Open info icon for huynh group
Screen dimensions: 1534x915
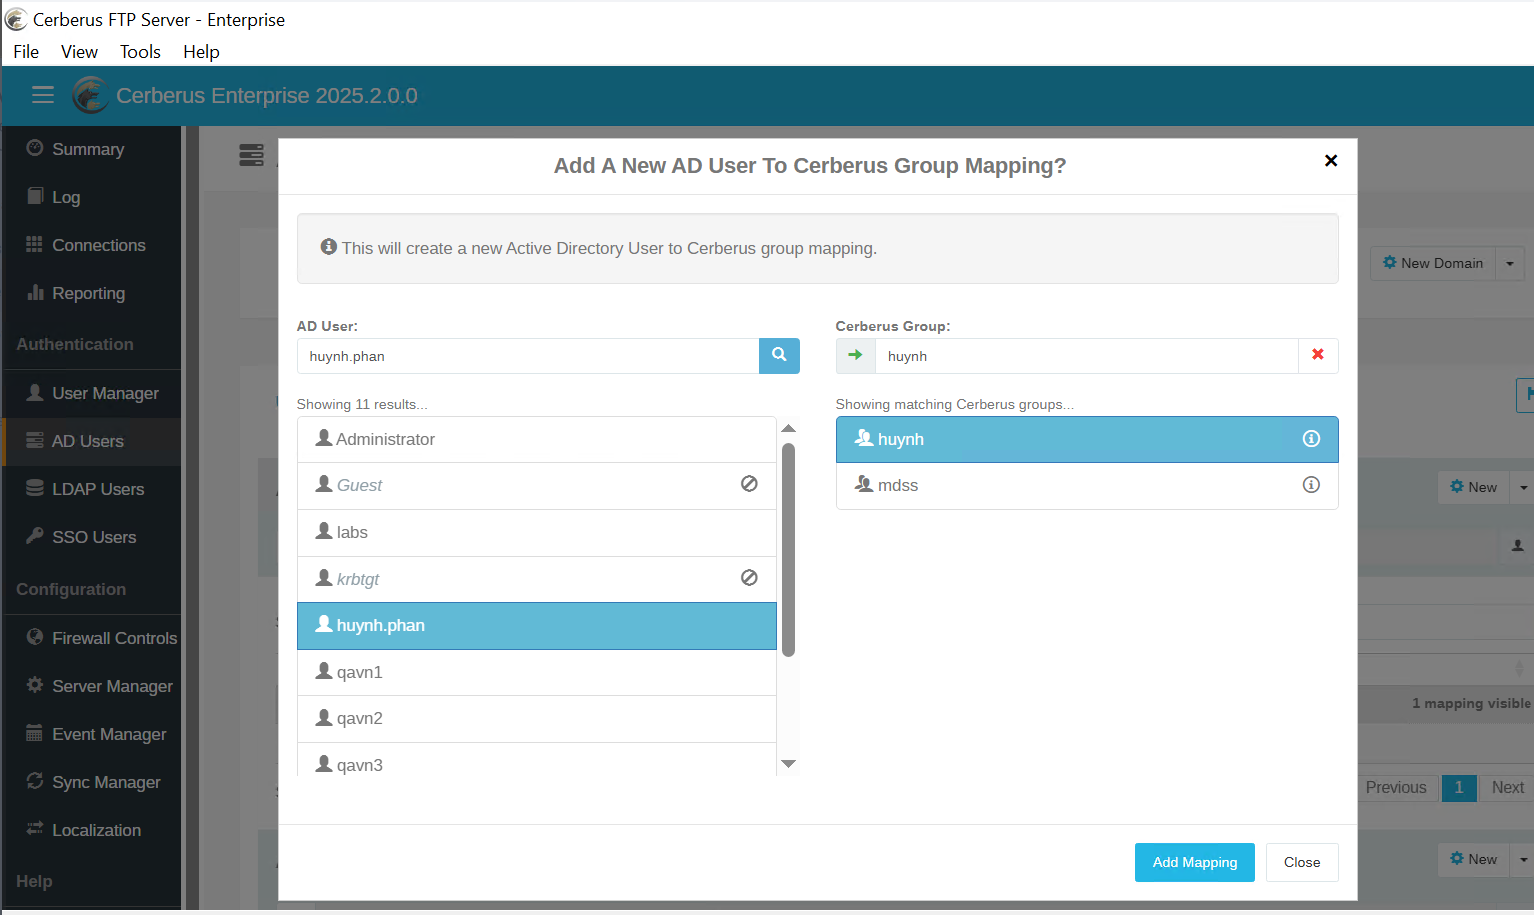click(x=1311, y=439)
